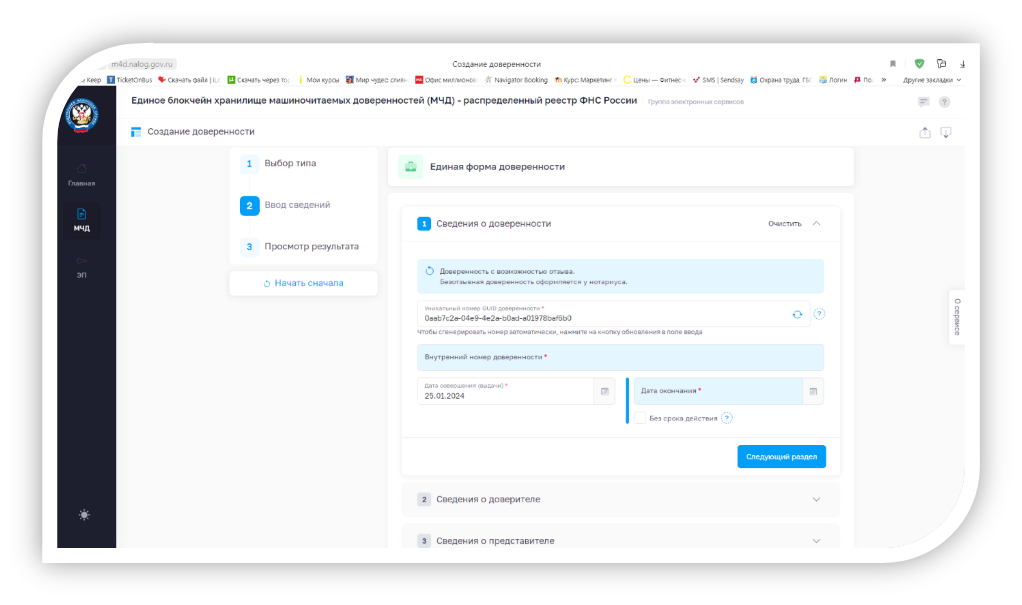Click the Внутренний номер доверенности input field
The height and width of the screenshot is (605, 1022).
coord(620,357)
